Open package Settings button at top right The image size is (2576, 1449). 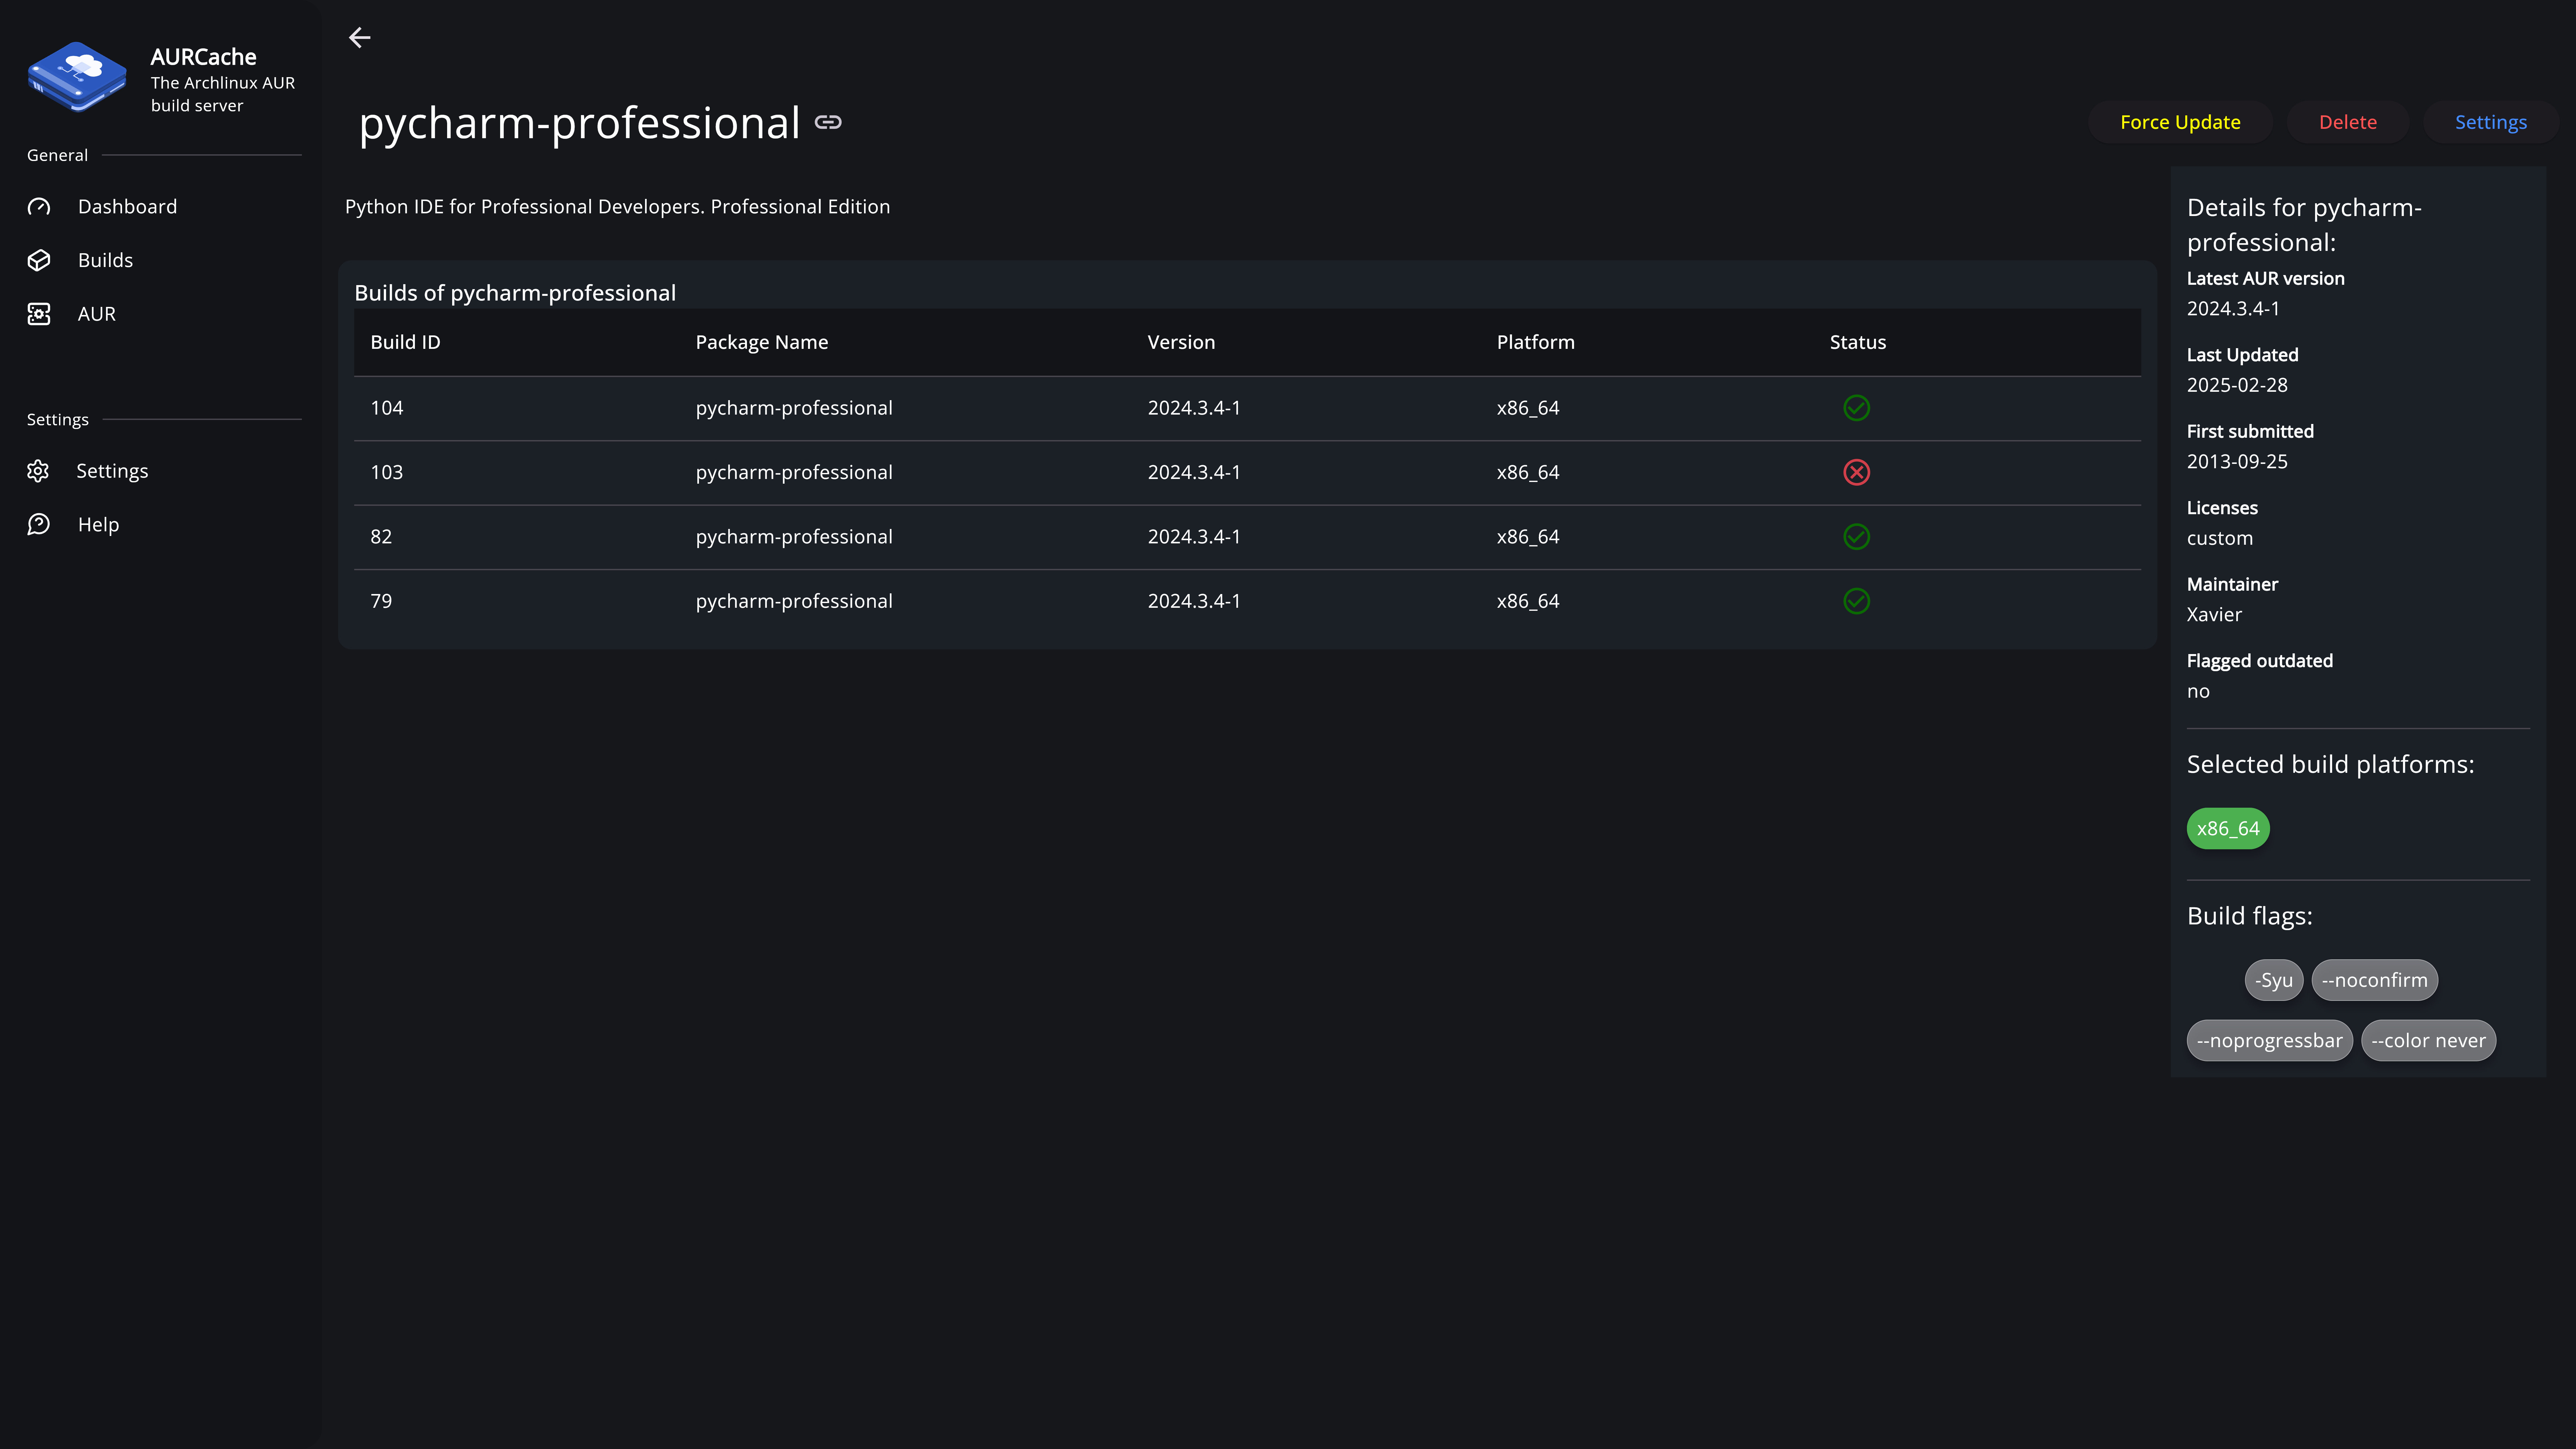pos(2490,122)
